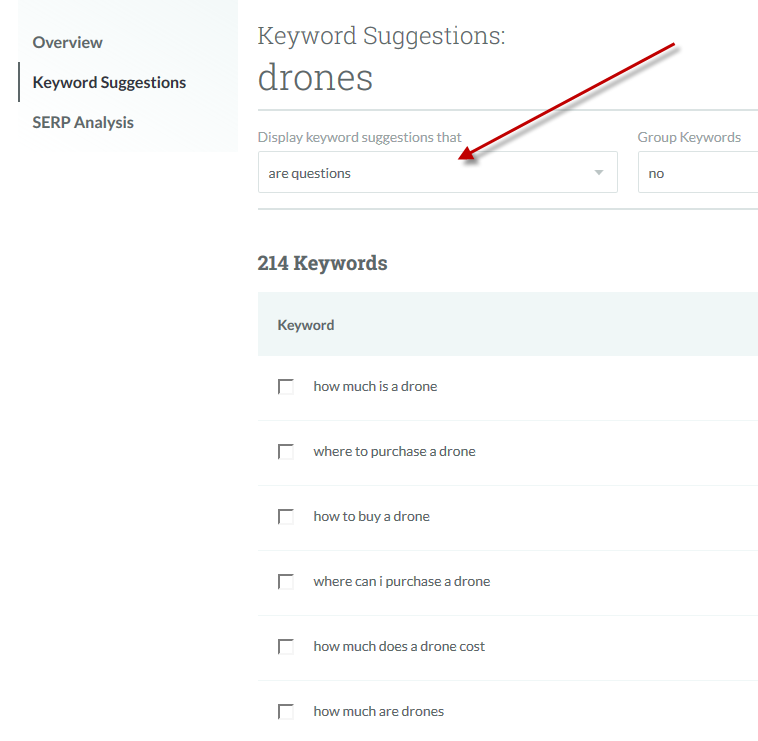Click the 'how to buy a drone' keyword text

click(x=371, y=516)
